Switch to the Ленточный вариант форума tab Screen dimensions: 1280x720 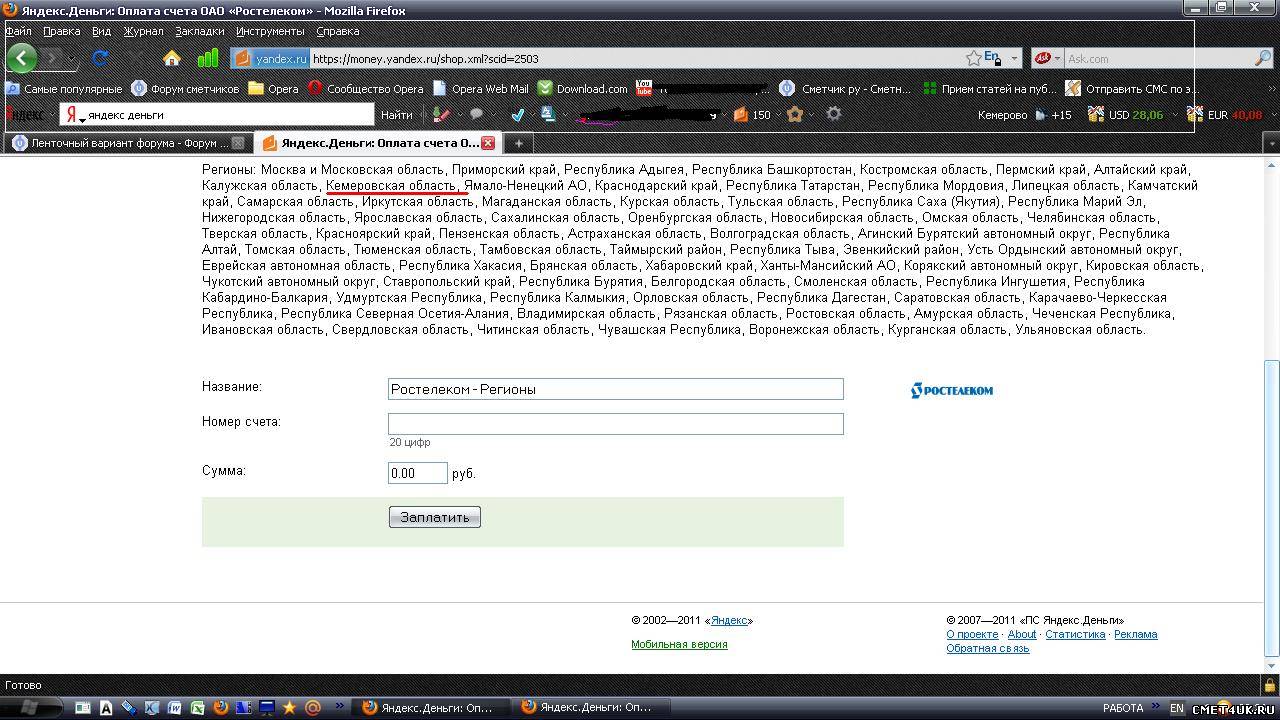point(128,143)
